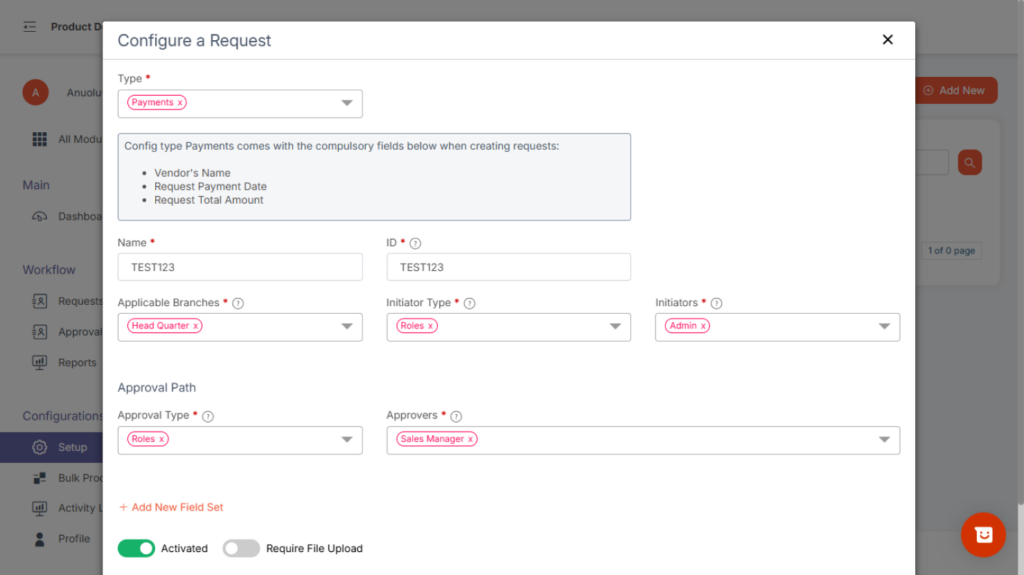Open the Initiators dropdown arrow

884,326
